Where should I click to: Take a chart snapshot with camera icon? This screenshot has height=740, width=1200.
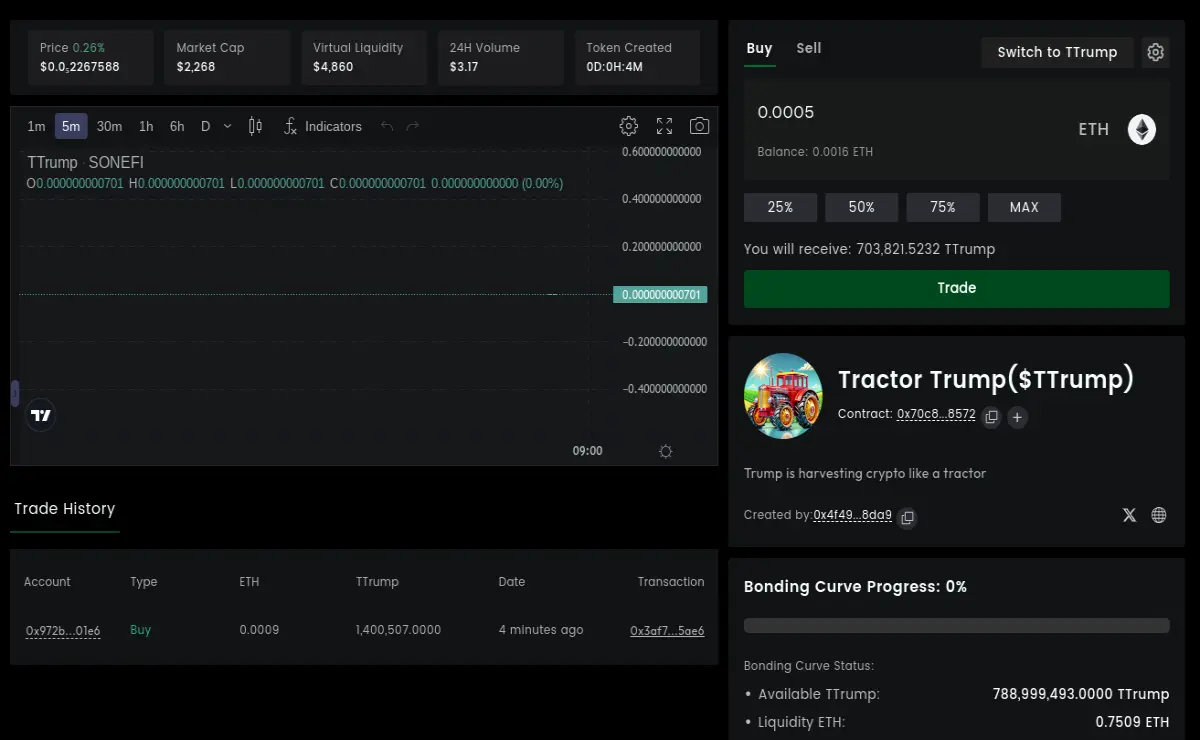tap(700, 126)
